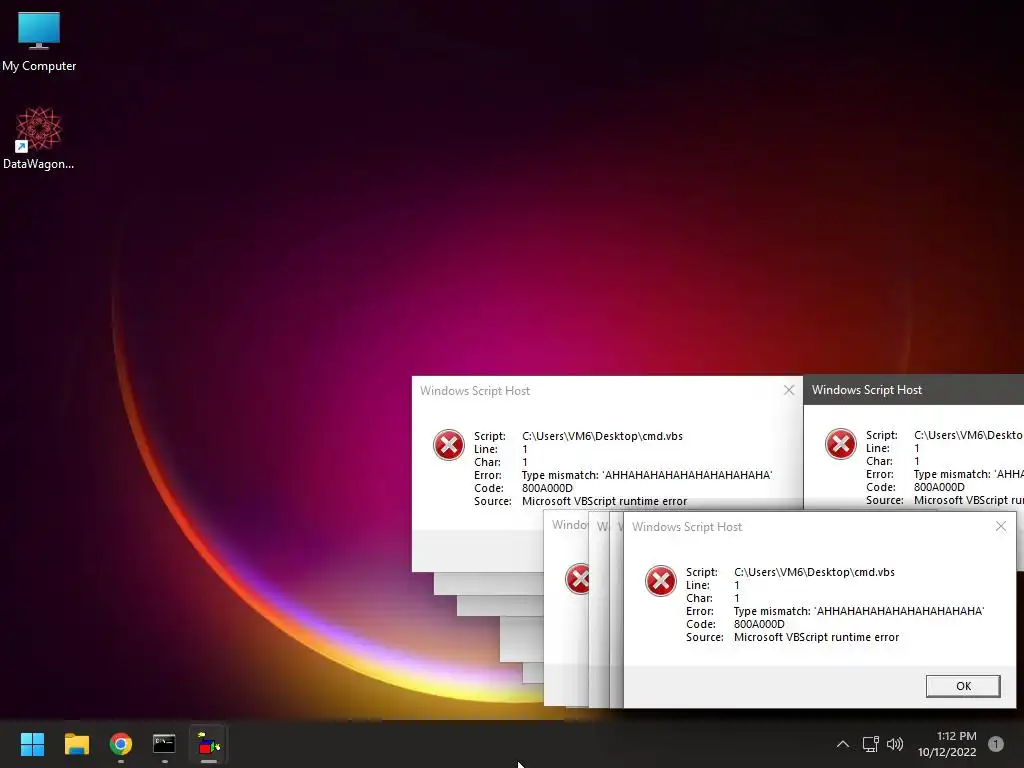This screenshot has width=1024, height=768.
Task: Close the front Windows Script Host dialog
Action: (1000, 526)
